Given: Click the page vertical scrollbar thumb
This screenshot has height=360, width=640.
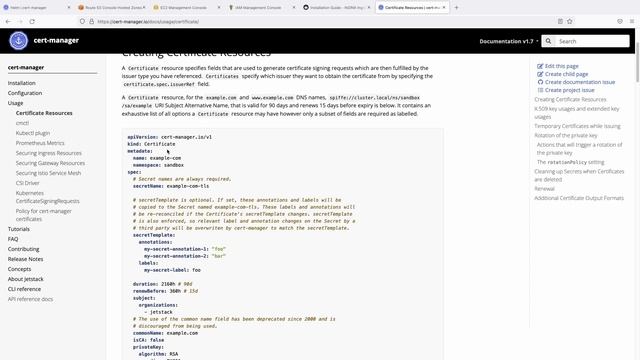Looking at the screenshot, I should tap(637, 61).
